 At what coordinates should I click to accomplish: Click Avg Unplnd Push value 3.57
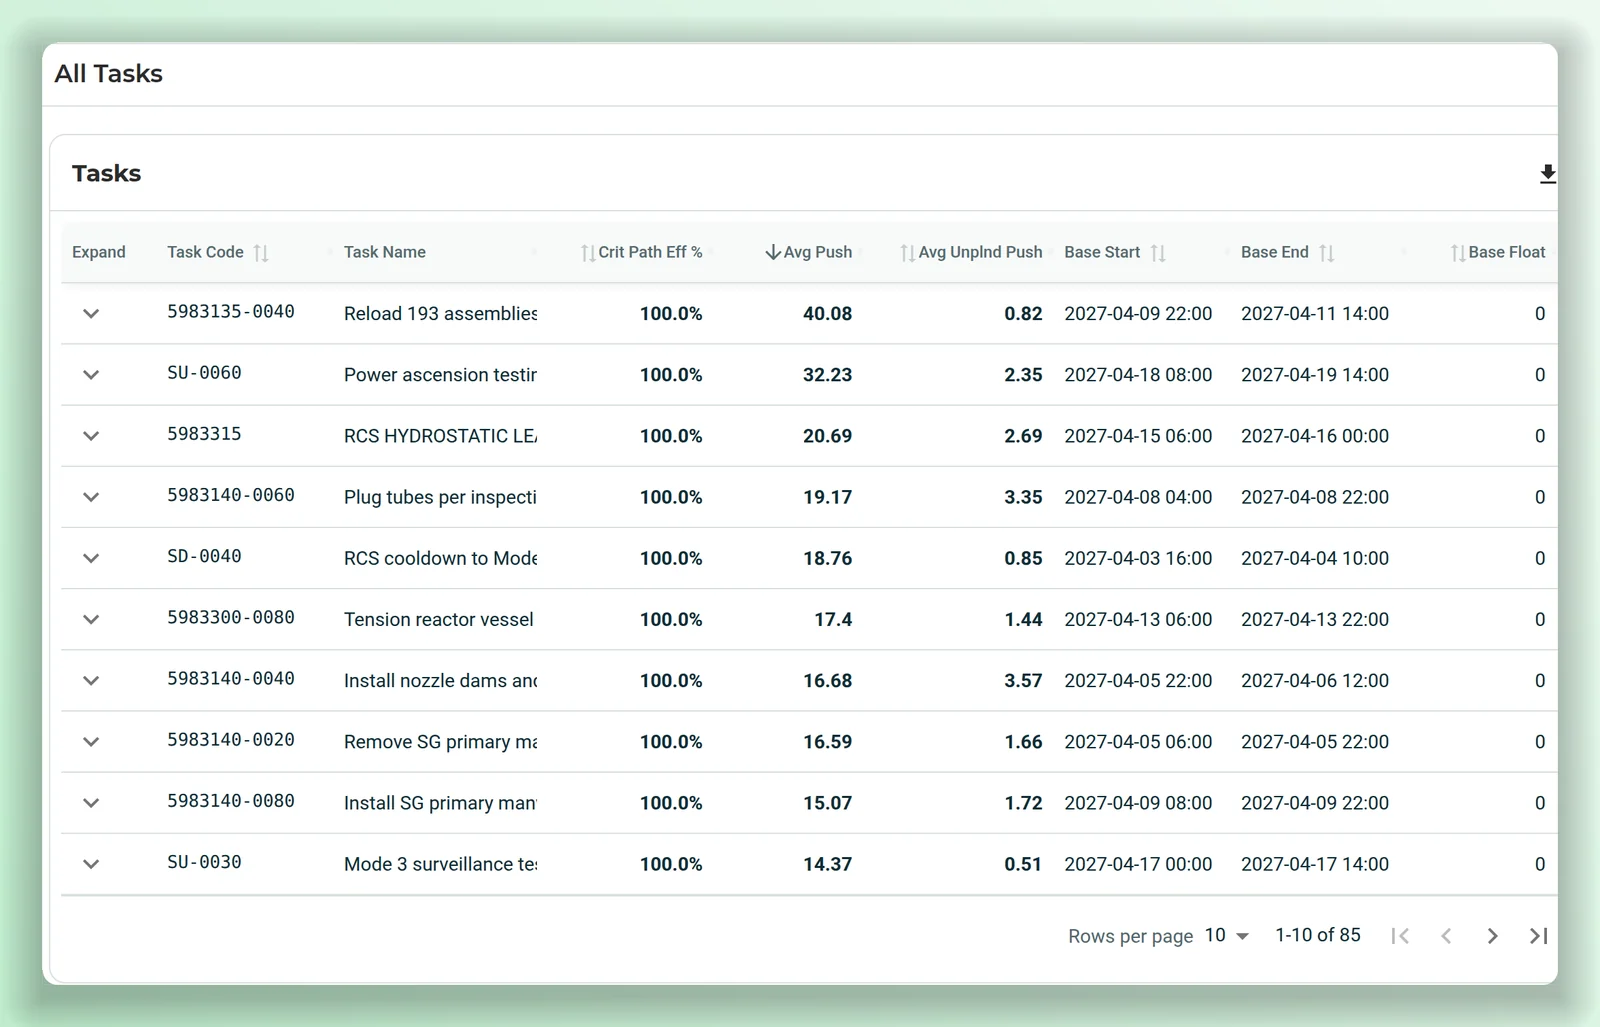click(x=1023, y=681)
